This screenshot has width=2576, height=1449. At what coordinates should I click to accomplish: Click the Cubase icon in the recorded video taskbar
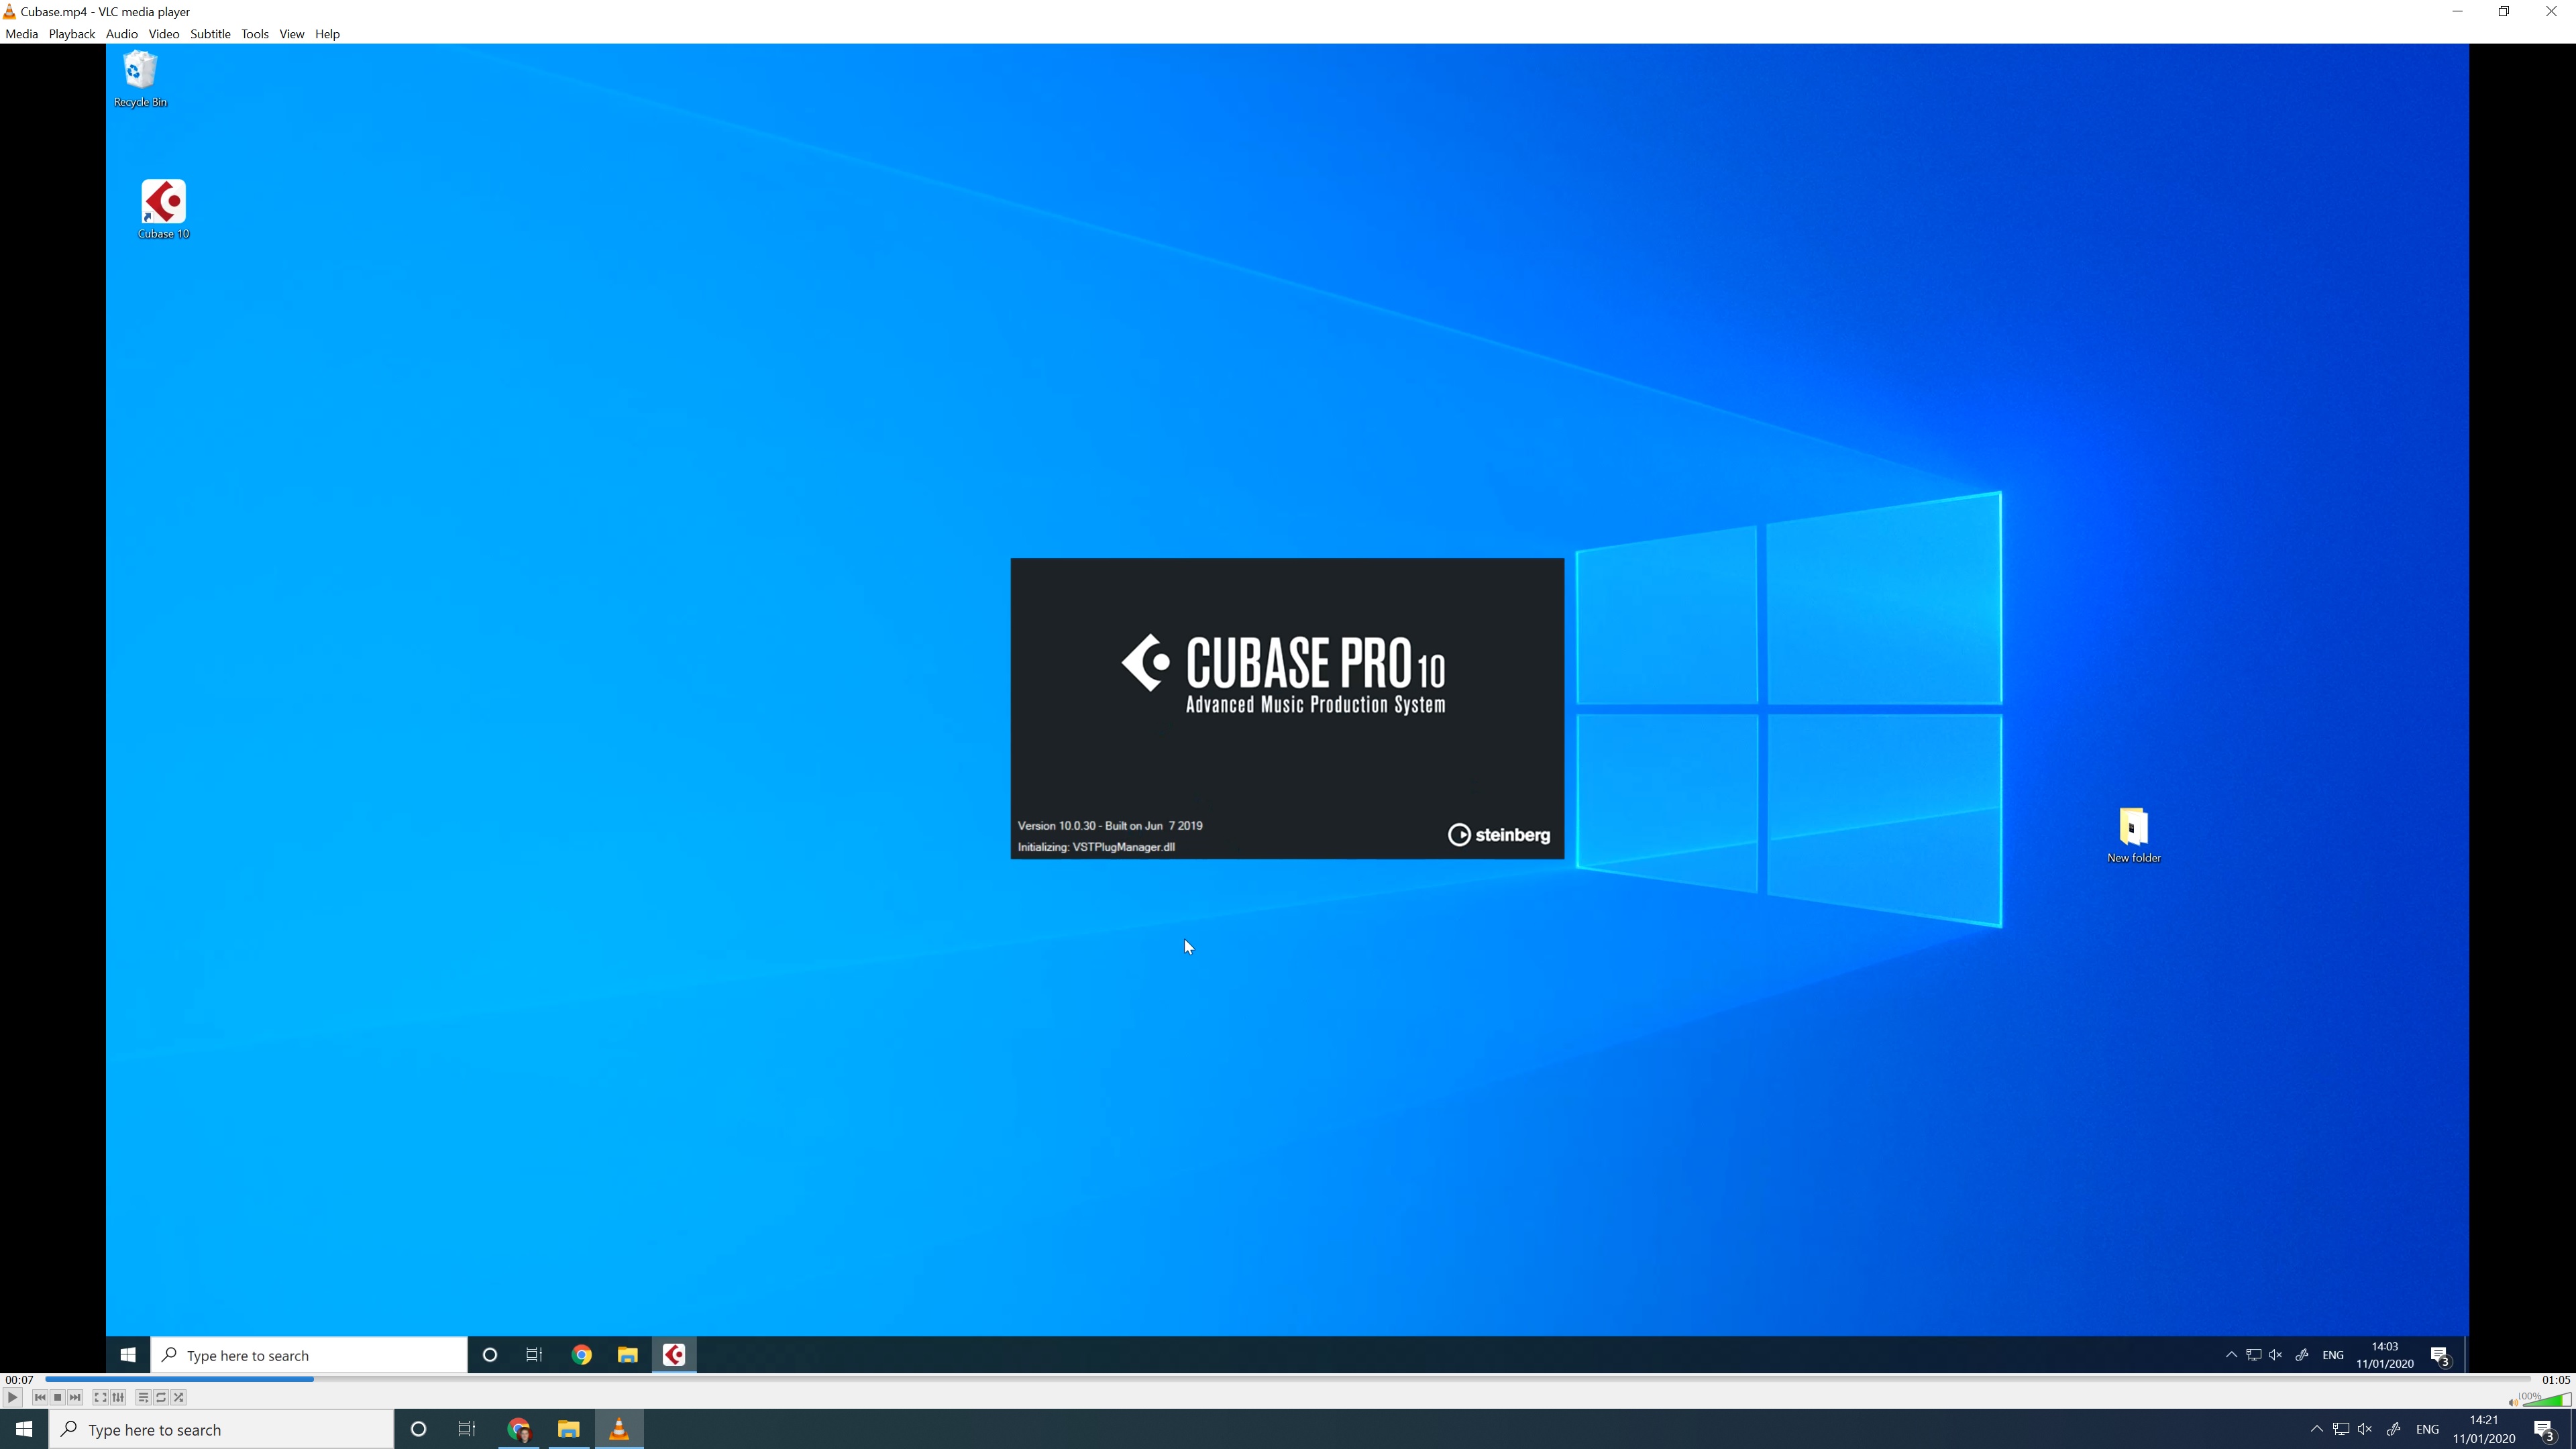pos(674,1355)
